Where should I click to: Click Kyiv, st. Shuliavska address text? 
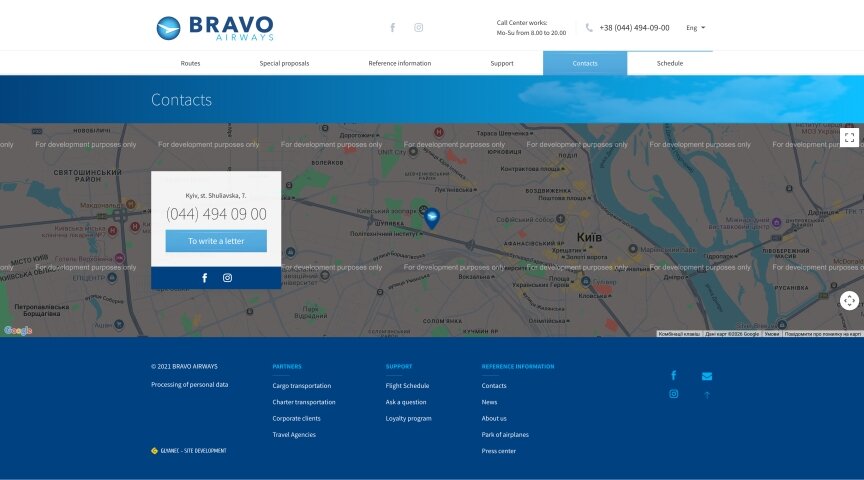[216, 196]
